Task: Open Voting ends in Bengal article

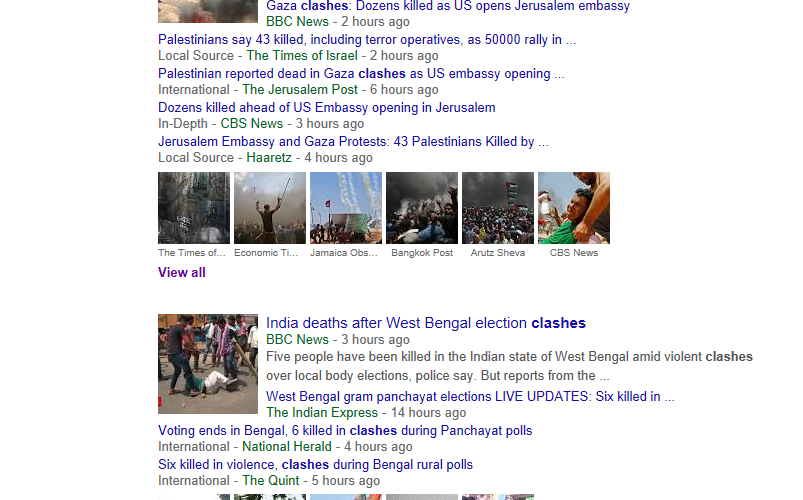Action: click(x=345, y=430)
